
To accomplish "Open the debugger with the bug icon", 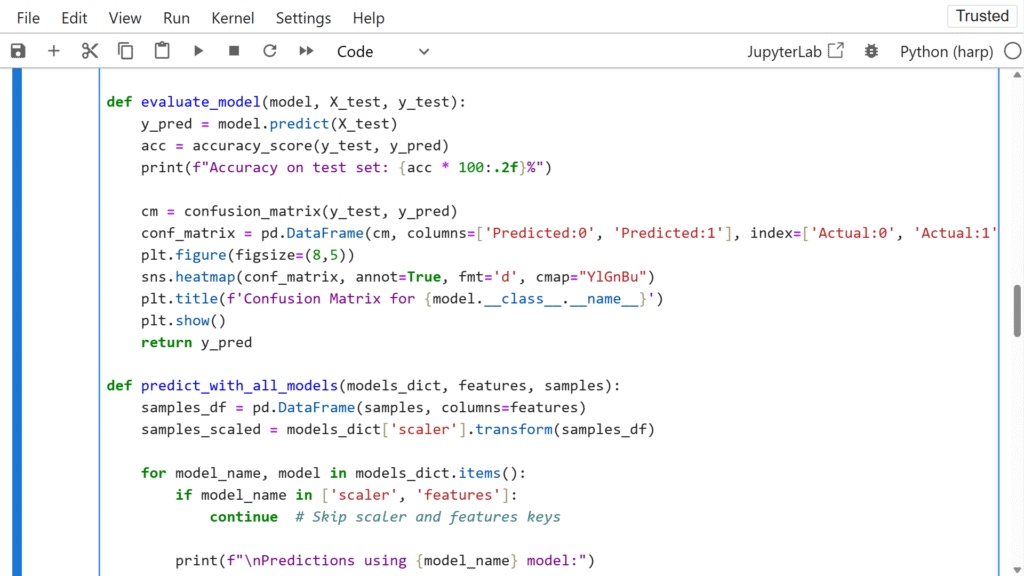I will [871, 50].
